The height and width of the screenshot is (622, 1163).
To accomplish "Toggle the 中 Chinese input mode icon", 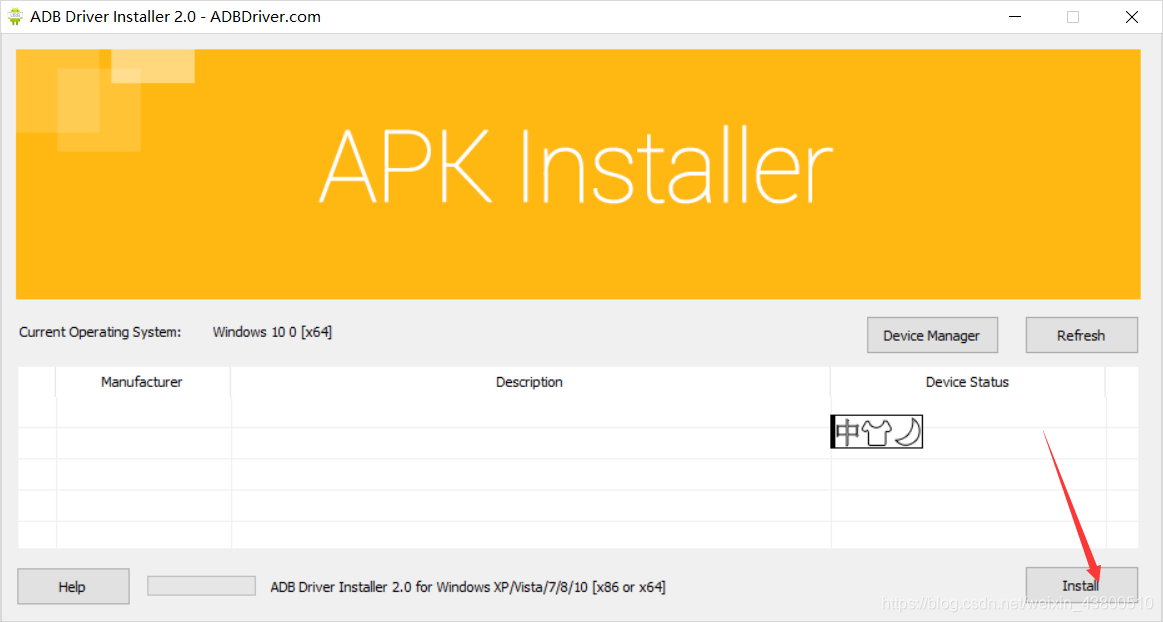I will [847, 431].
